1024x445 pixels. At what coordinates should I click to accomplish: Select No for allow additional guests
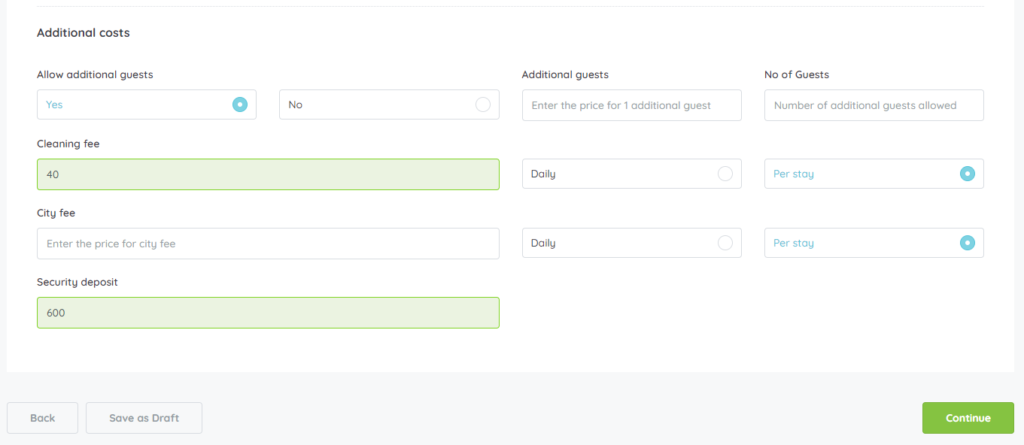[483, 104]
